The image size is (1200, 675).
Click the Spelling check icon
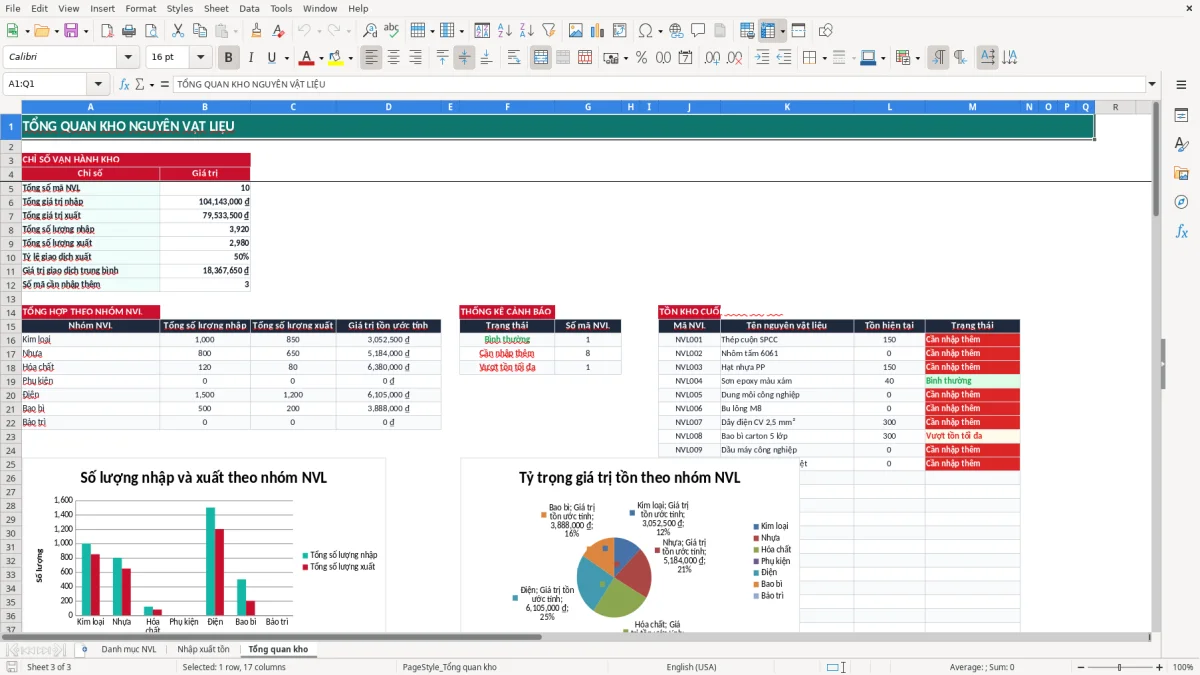pos(392,31)
